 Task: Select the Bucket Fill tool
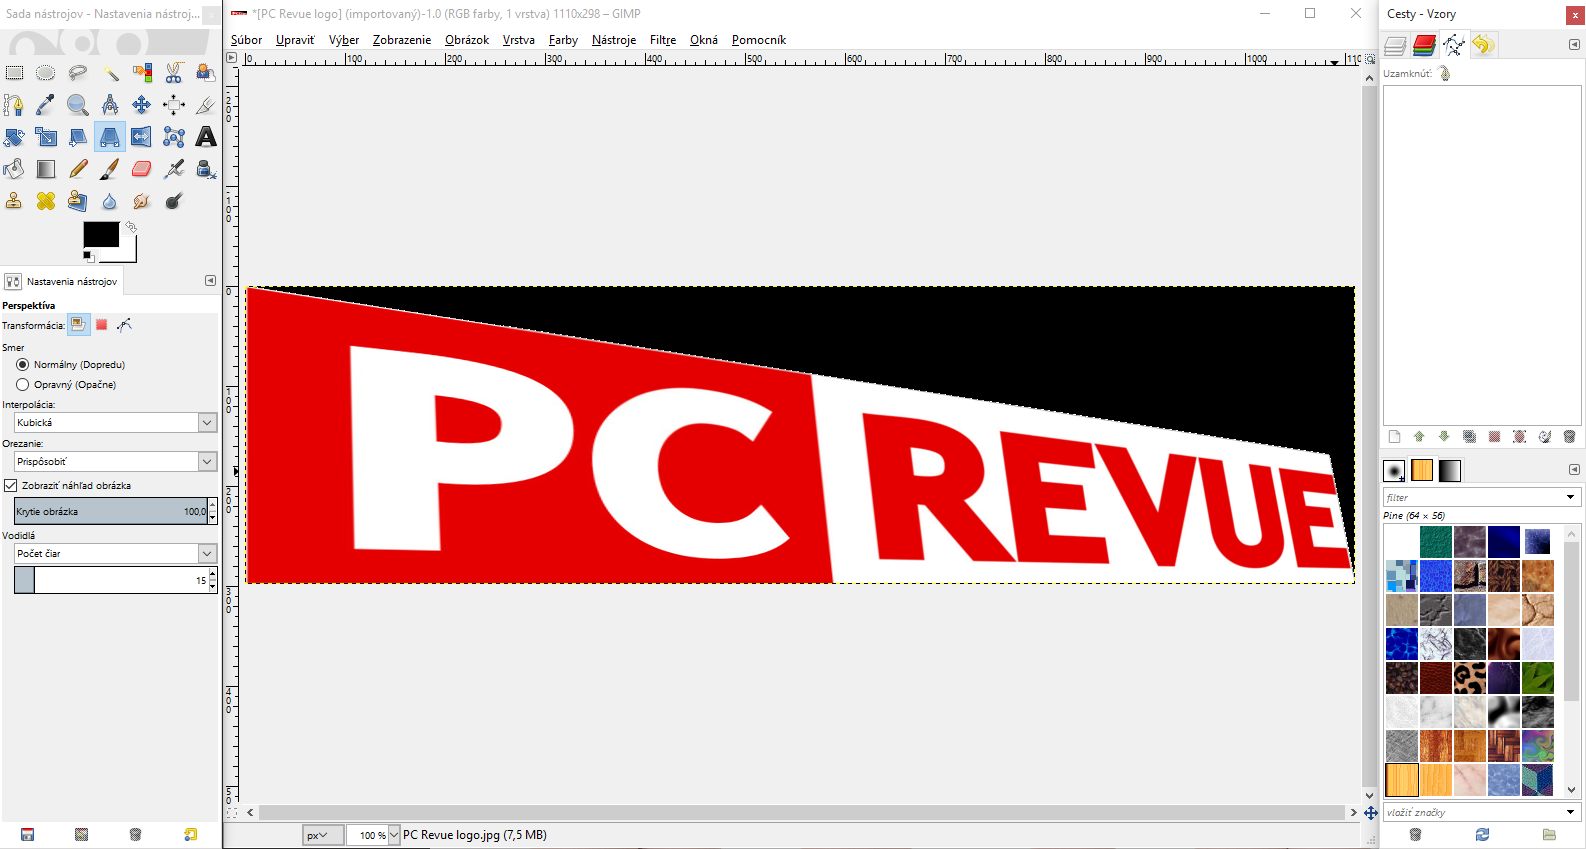click(13, 169)
